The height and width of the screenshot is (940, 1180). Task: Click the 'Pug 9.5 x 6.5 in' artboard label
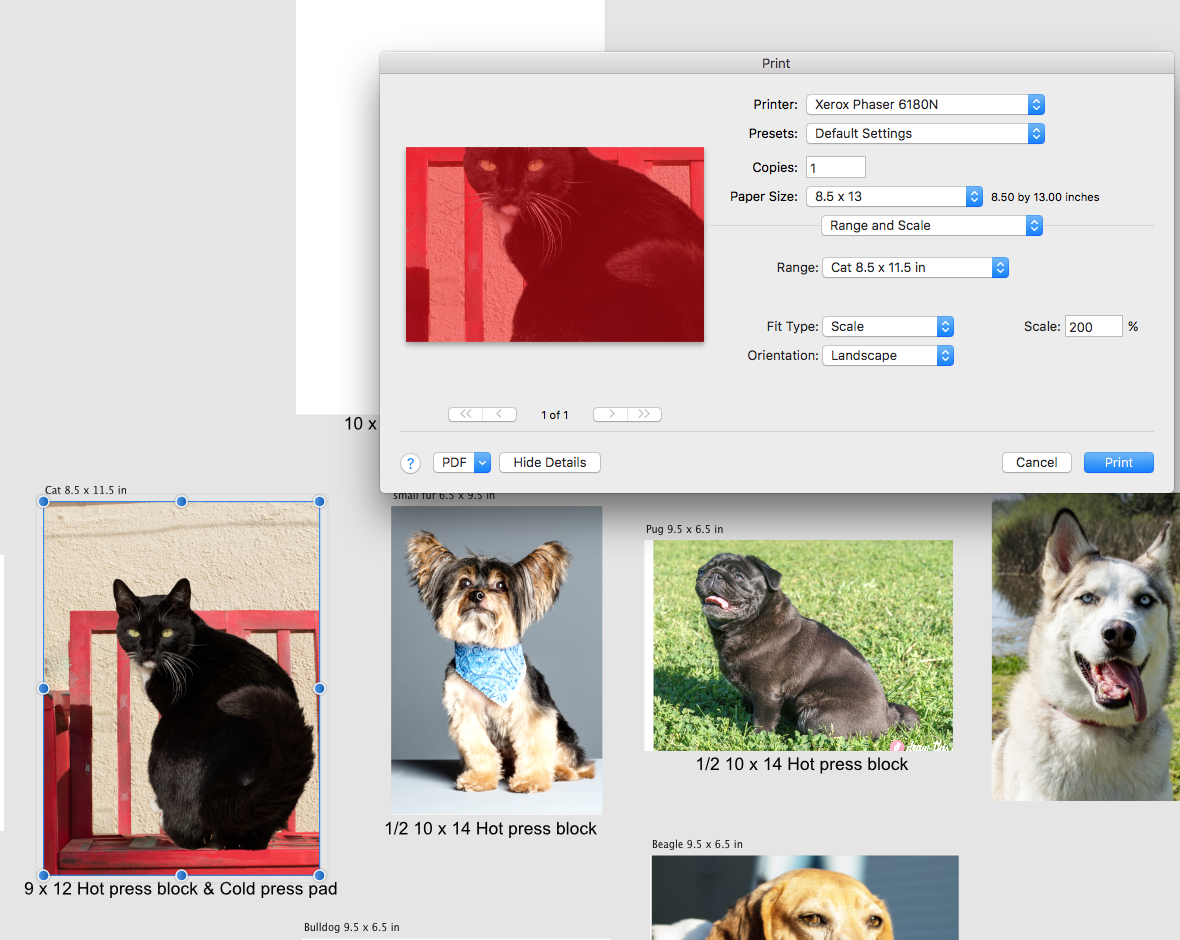click(684, 529)
